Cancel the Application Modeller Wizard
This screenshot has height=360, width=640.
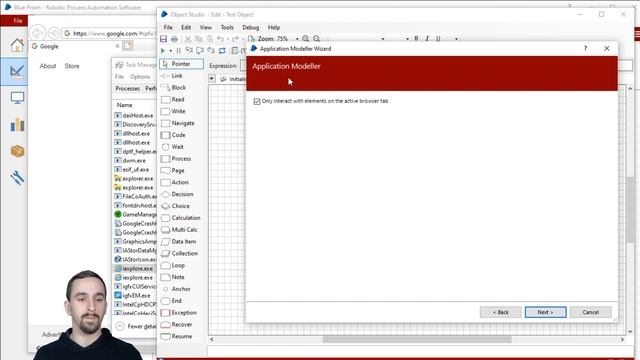pos(591,312)
